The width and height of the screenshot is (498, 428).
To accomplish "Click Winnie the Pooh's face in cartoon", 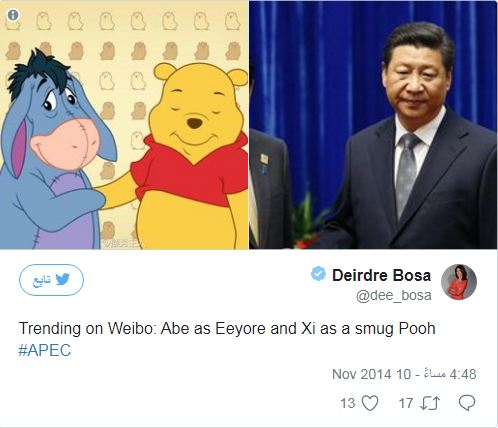I will click(195, 113).
